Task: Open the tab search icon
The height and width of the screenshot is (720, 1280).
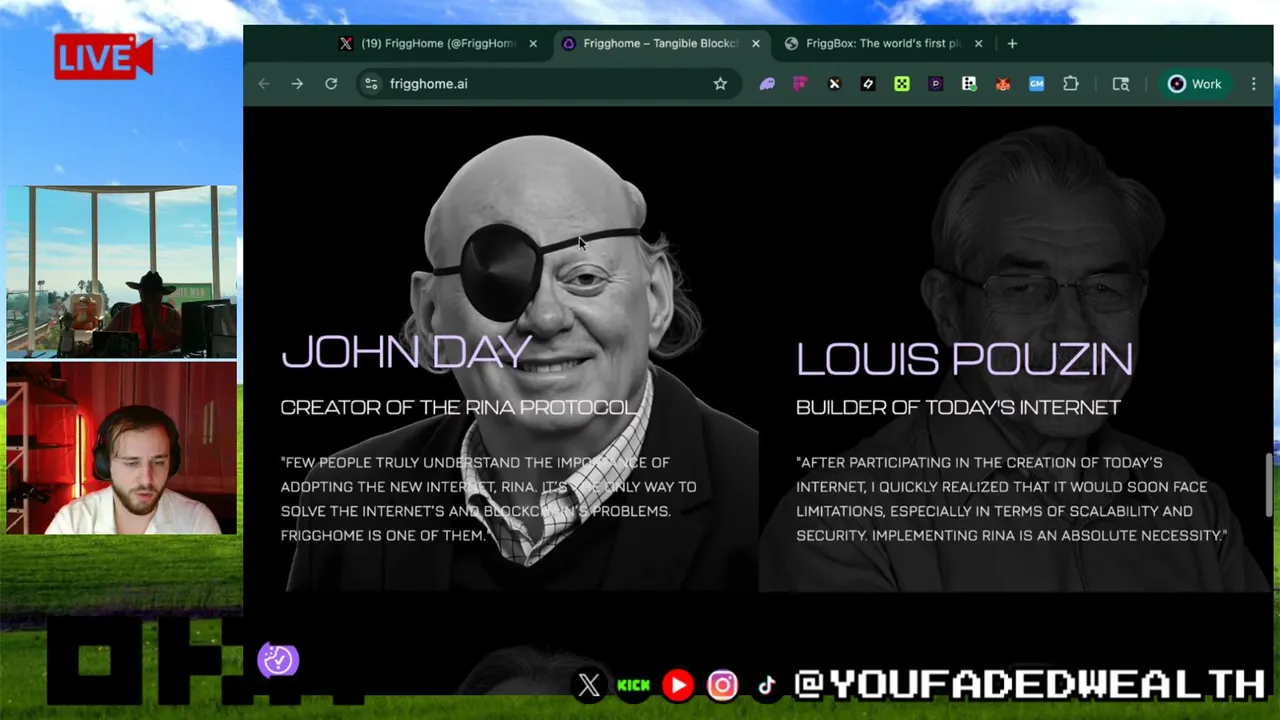Action: [1121, 84]
